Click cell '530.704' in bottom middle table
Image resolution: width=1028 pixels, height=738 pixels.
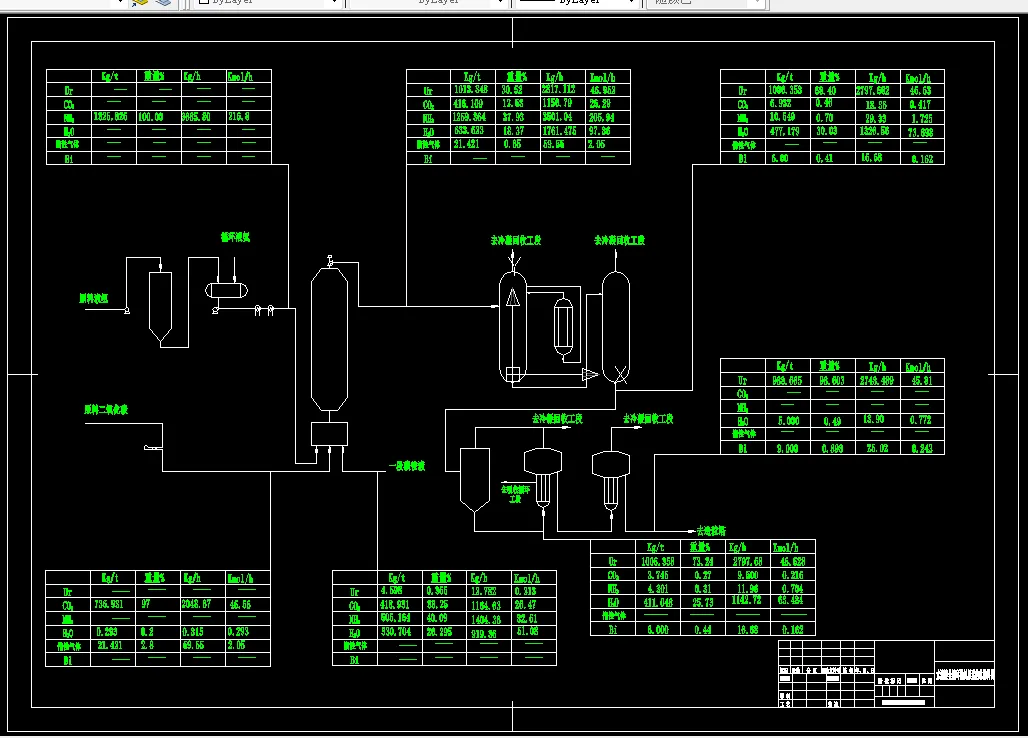pyautogui.click(x=396, y=632)
